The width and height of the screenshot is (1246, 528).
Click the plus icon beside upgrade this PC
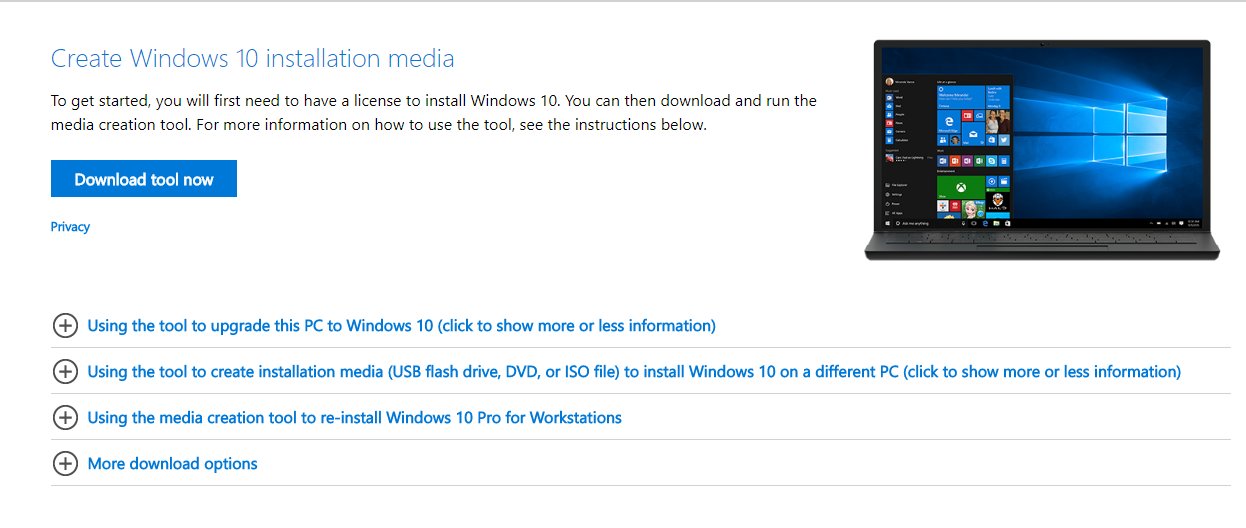(65, 325)
